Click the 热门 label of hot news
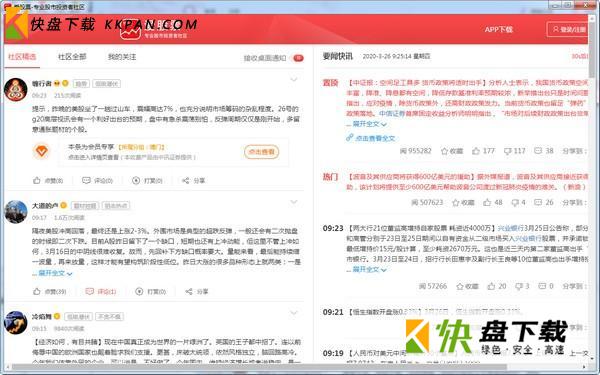 331,176
